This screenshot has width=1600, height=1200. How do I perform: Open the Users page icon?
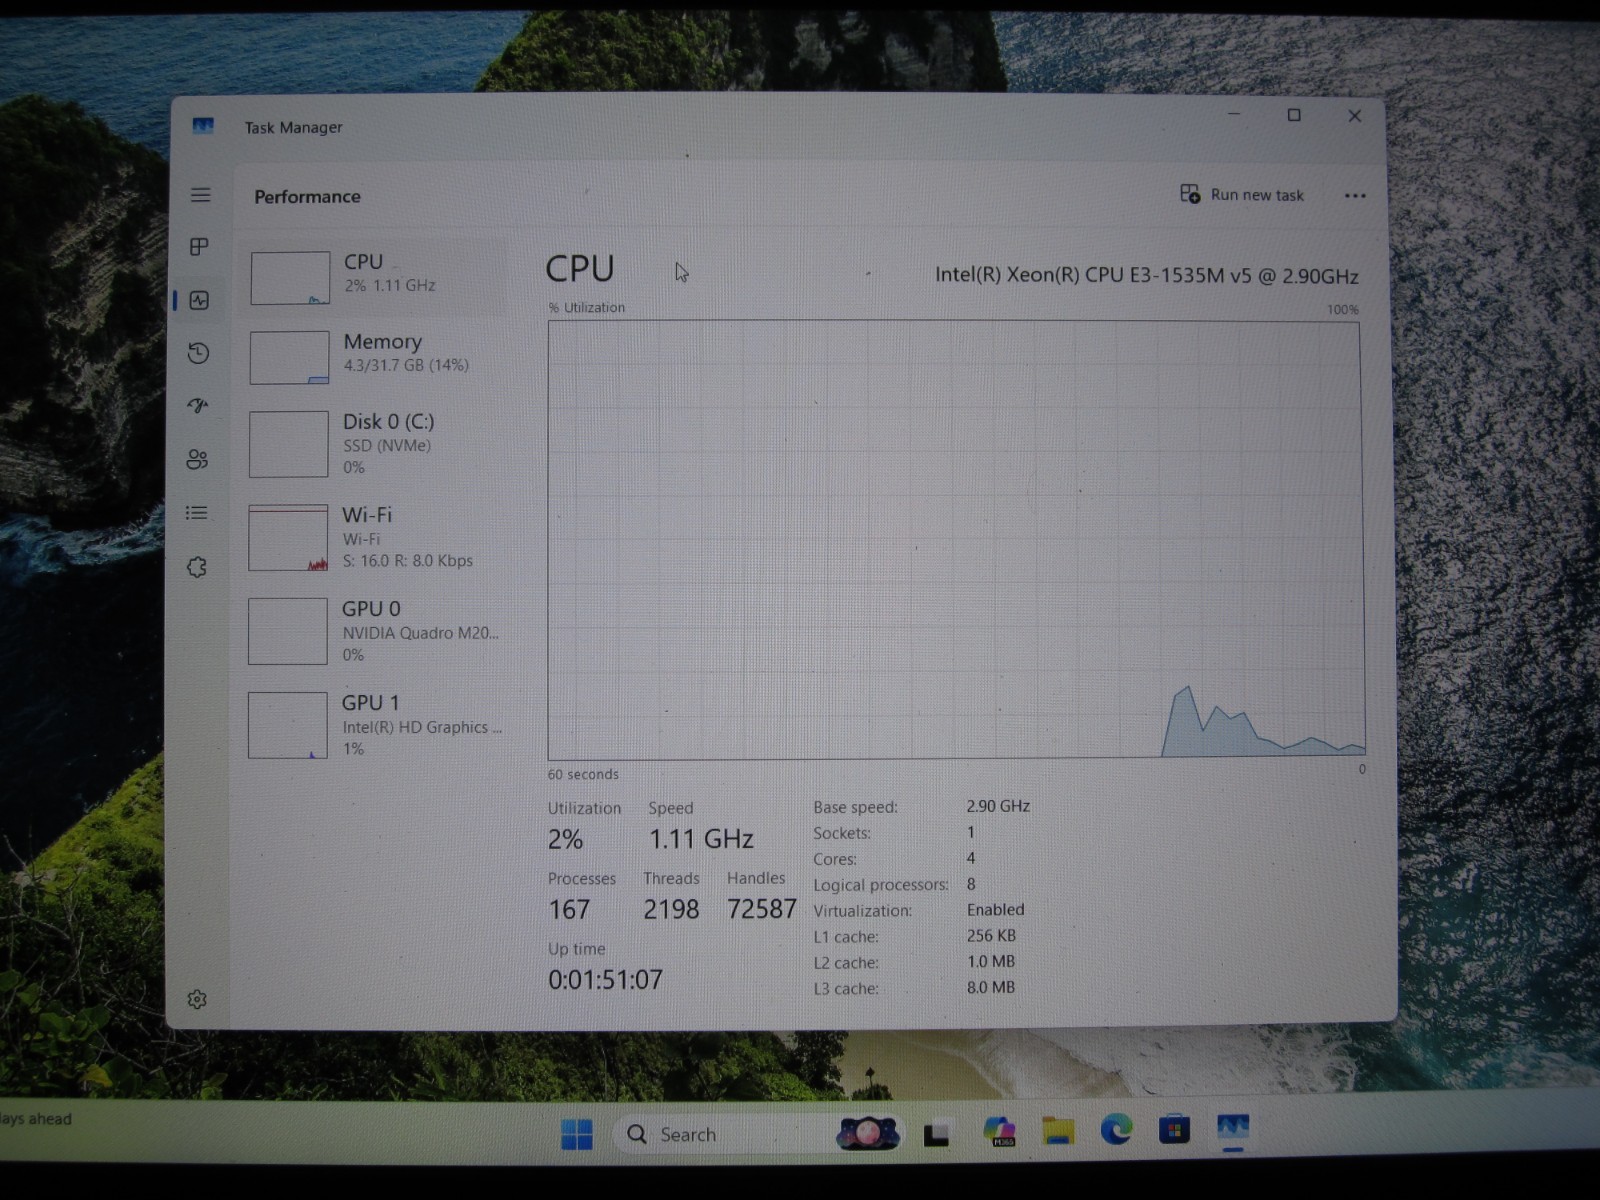click(x=198, y=459)
